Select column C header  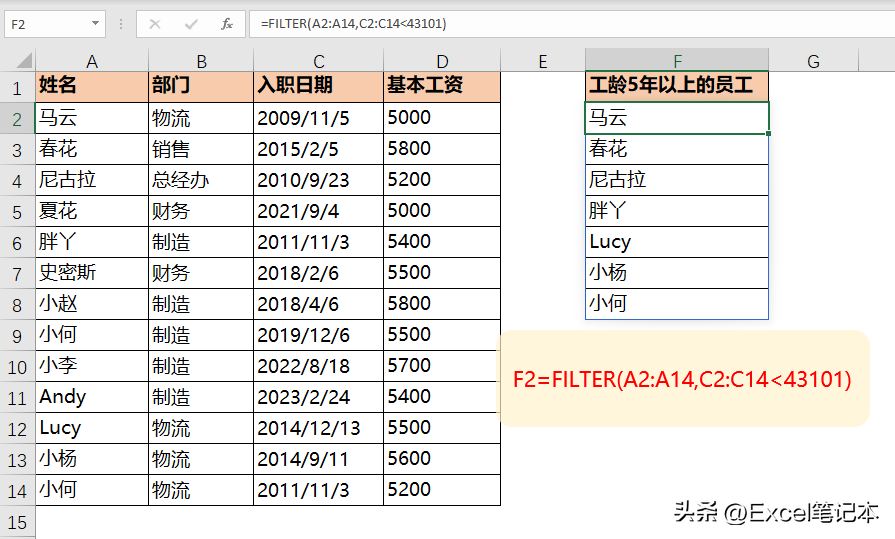319,61
